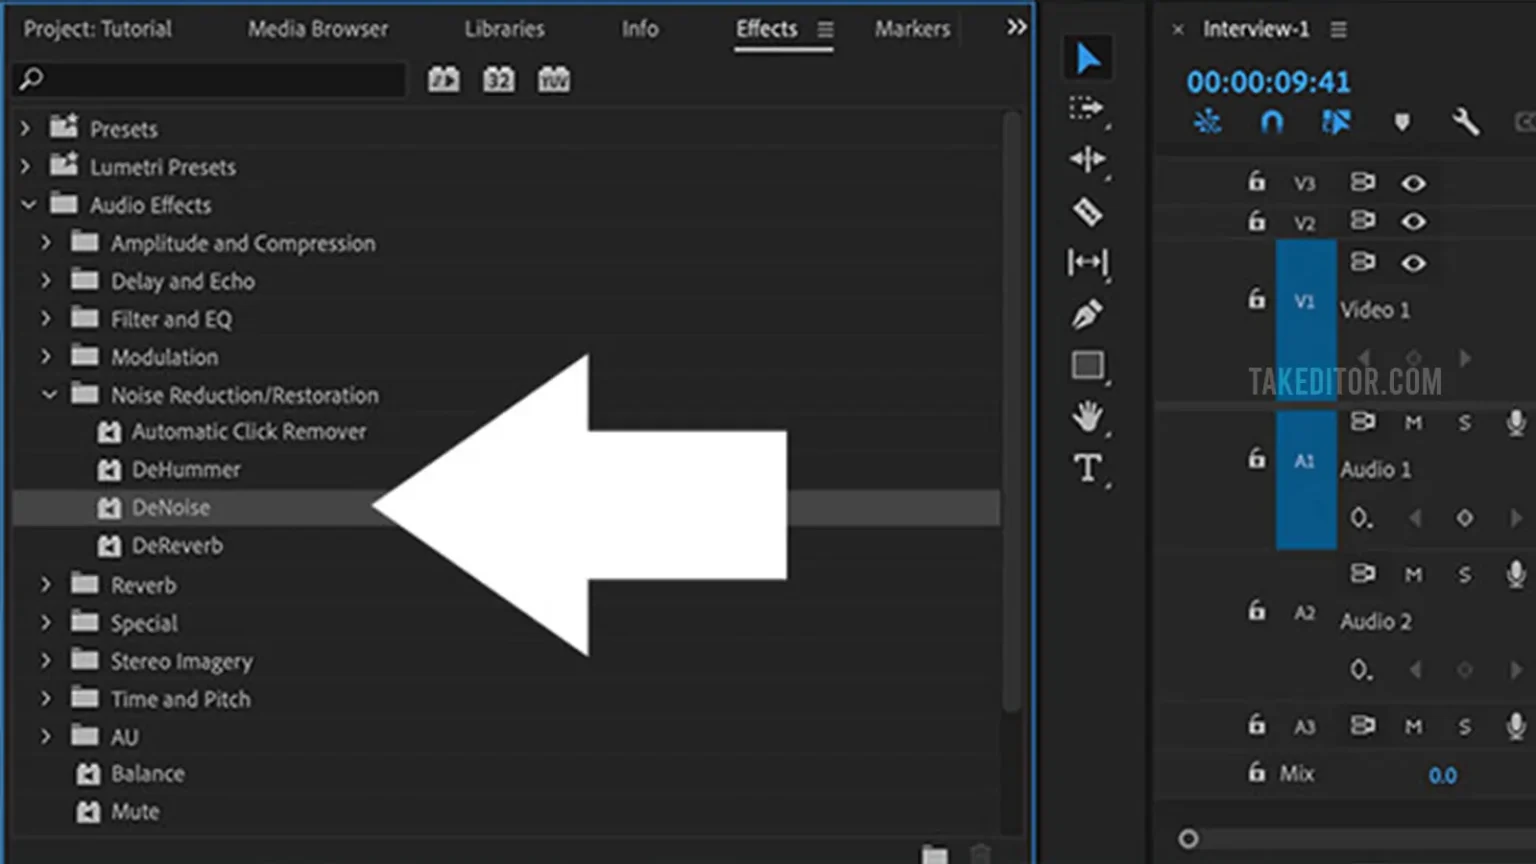Activate the Slip tool
Screen dimensions: 1536x864
coord(1087,263)
